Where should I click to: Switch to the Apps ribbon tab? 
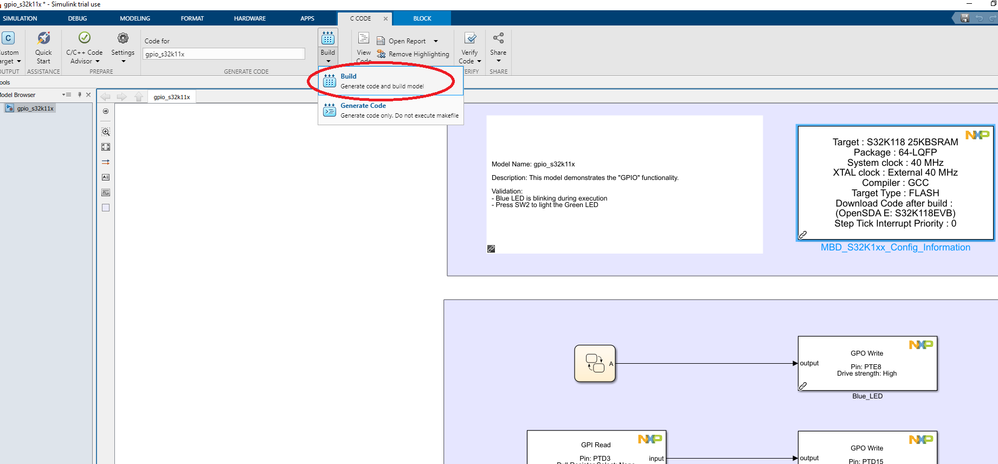(x=307, y=18)
